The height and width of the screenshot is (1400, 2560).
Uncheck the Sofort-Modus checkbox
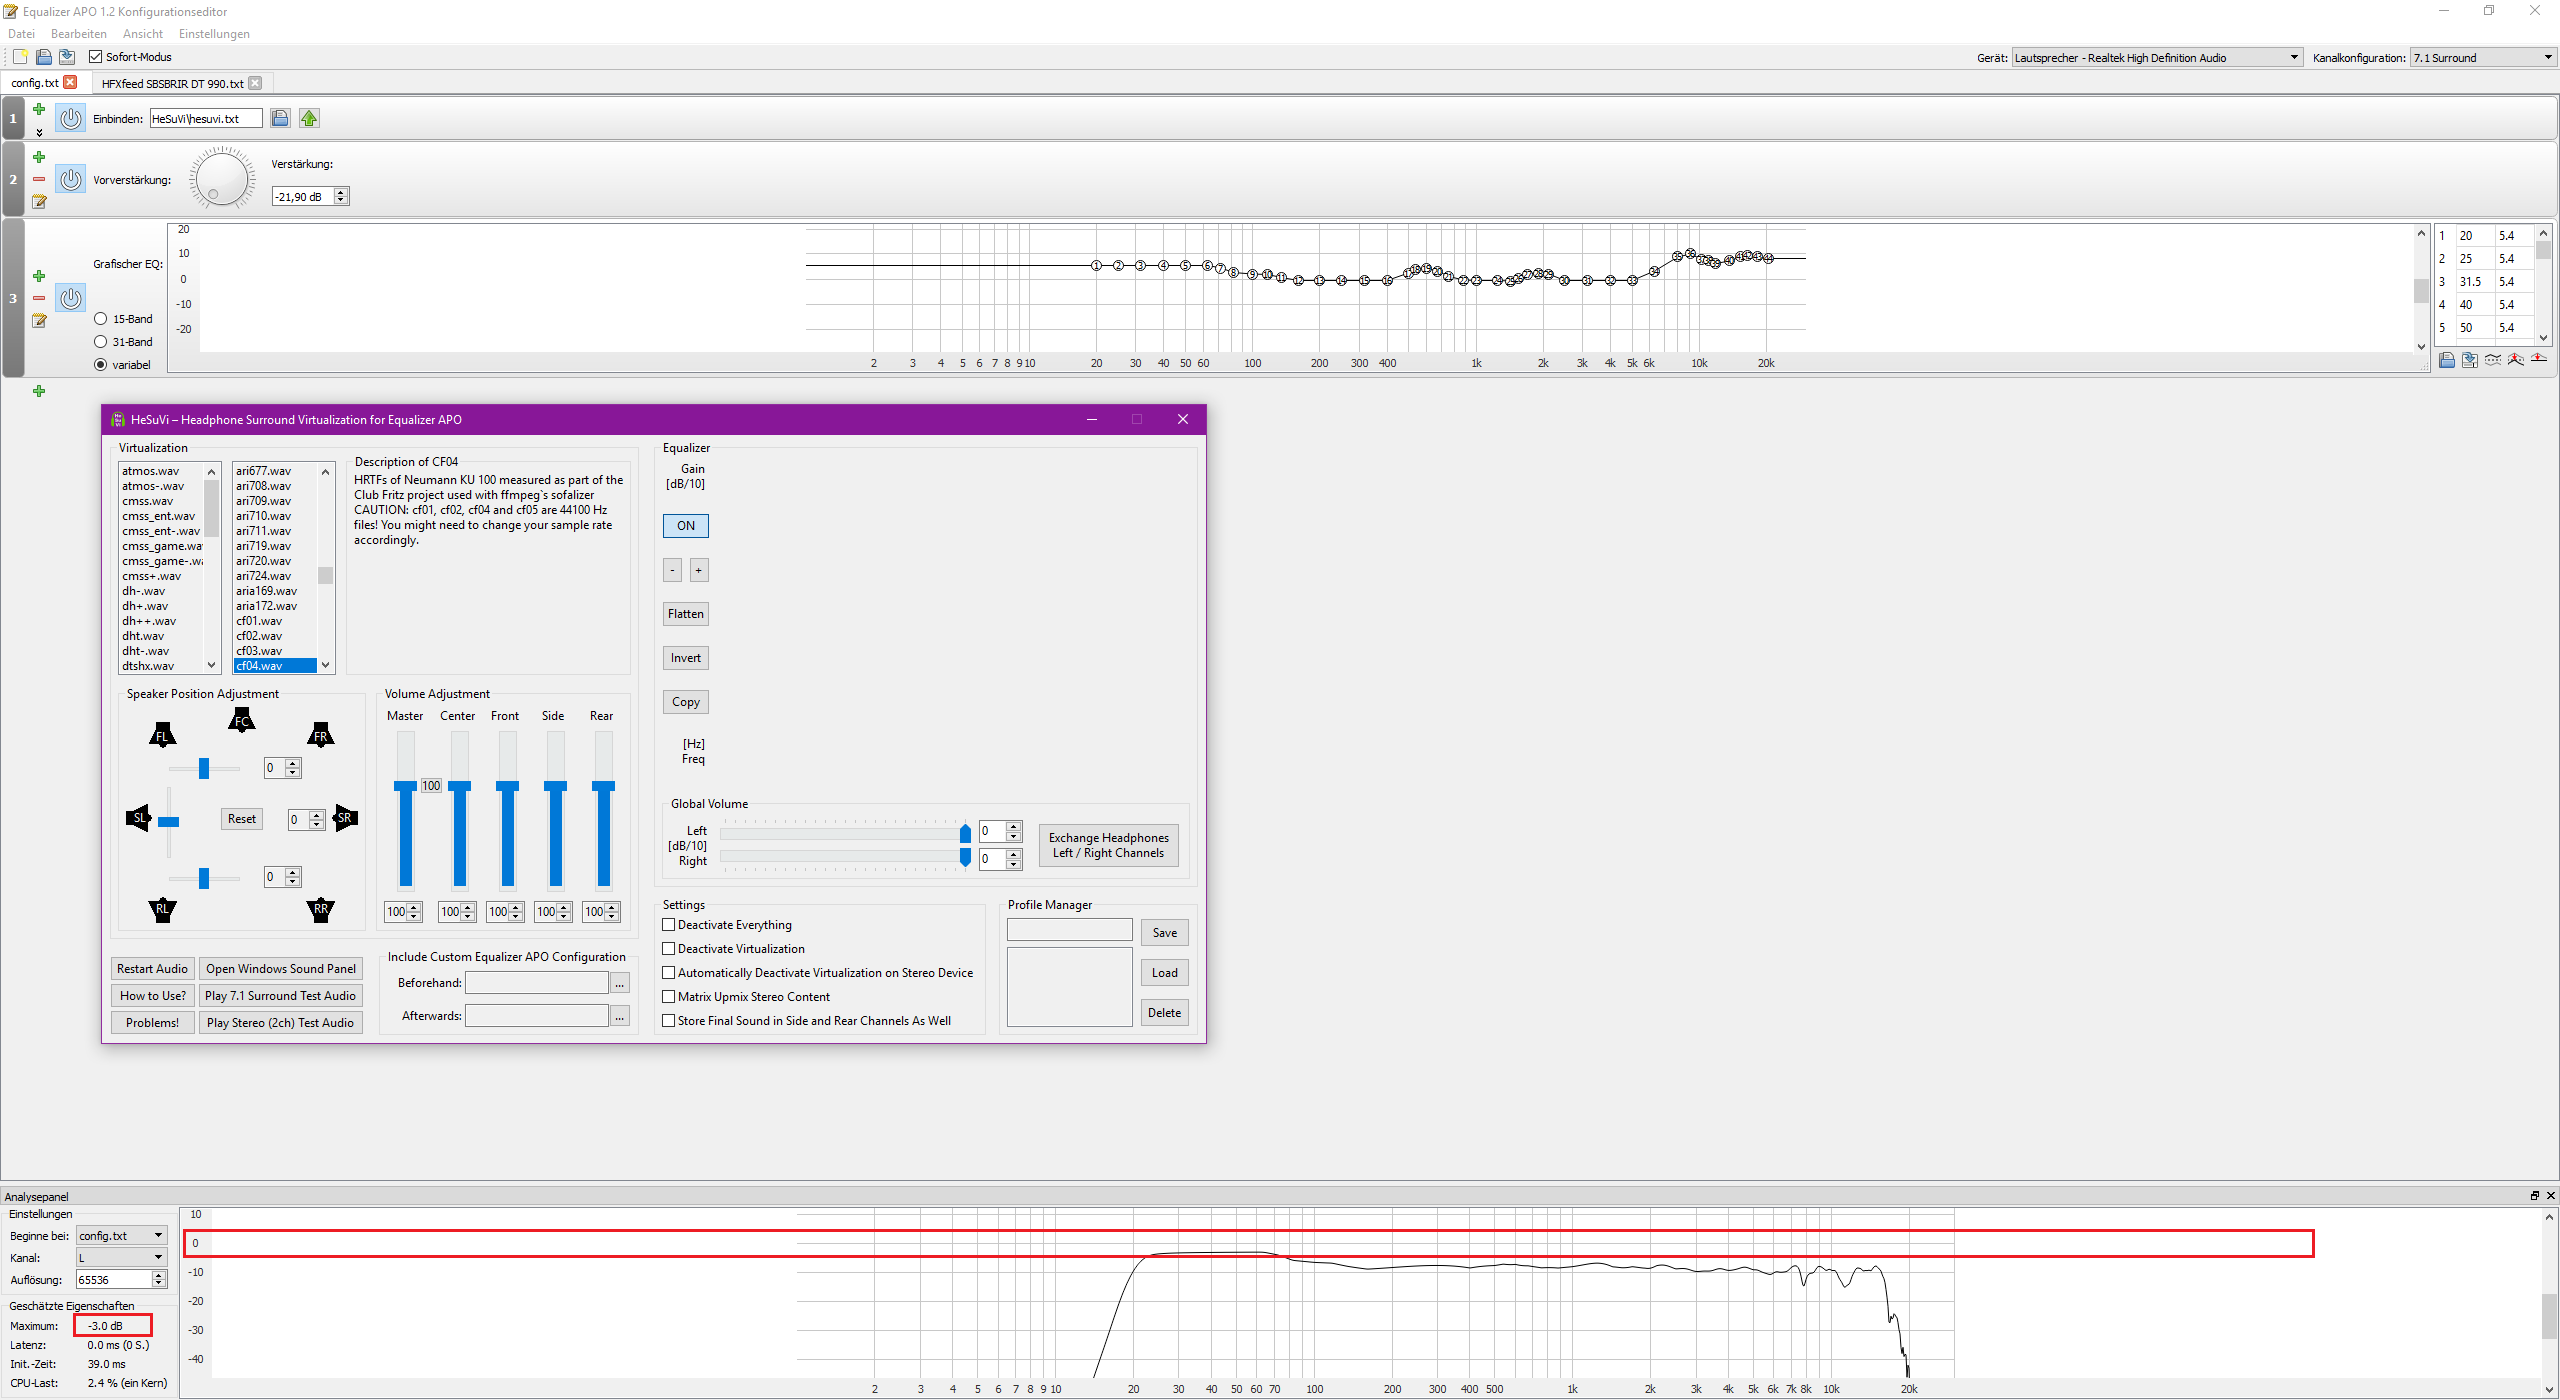[96, 57]
